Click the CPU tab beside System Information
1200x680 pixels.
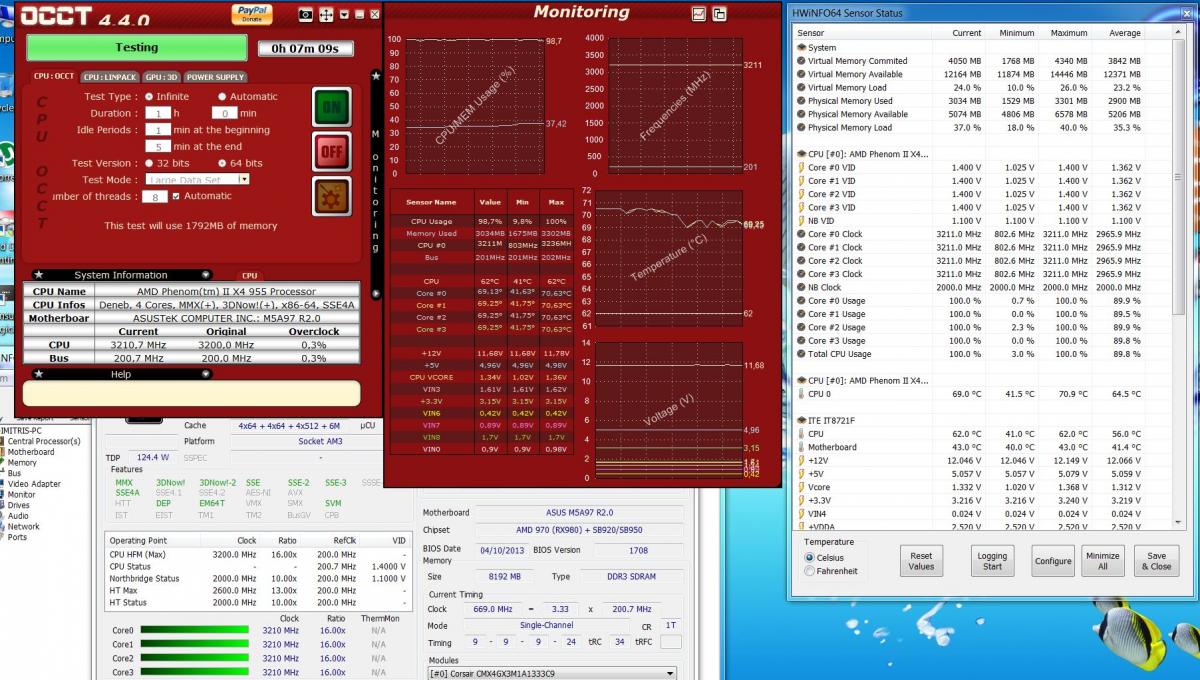pos(249,275)
